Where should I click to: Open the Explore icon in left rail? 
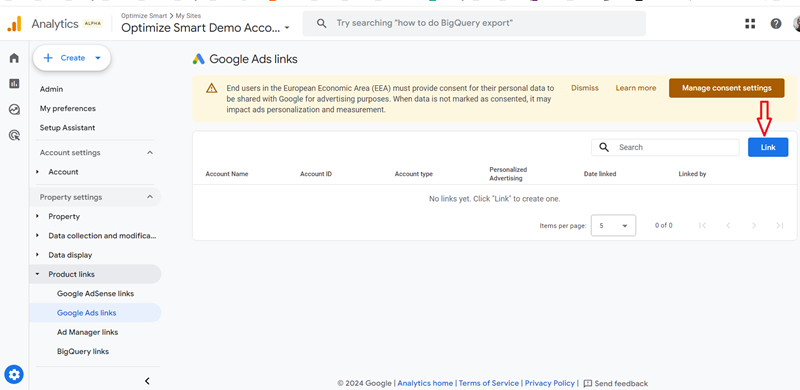click(x=14, y=109)
